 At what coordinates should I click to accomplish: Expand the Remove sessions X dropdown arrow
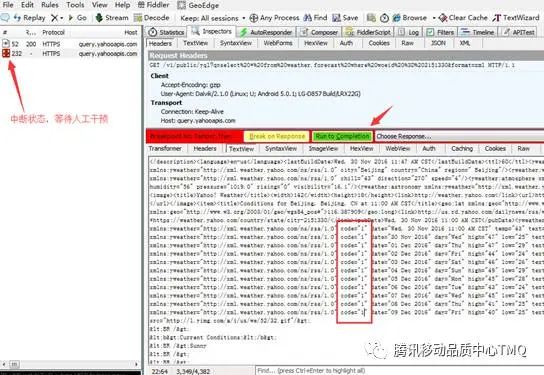point(62,18)
